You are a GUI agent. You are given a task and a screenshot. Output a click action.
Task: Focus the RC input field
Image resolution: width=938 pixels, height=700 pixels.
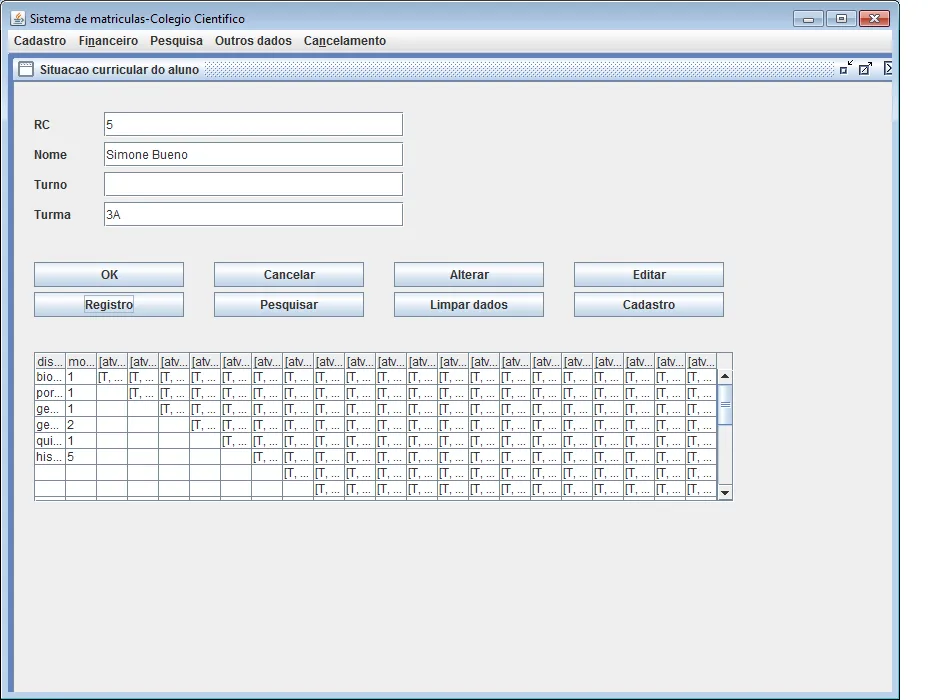coord(253,124)
